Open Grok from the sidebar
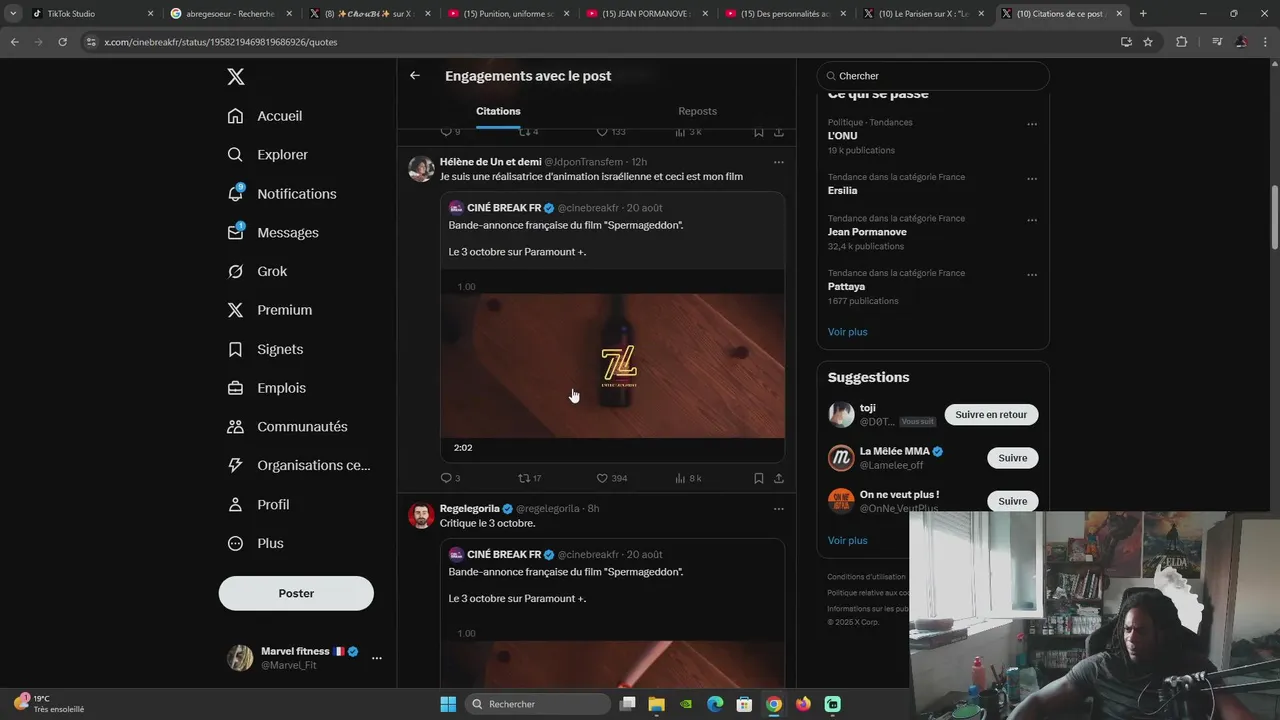 (257, 271)
